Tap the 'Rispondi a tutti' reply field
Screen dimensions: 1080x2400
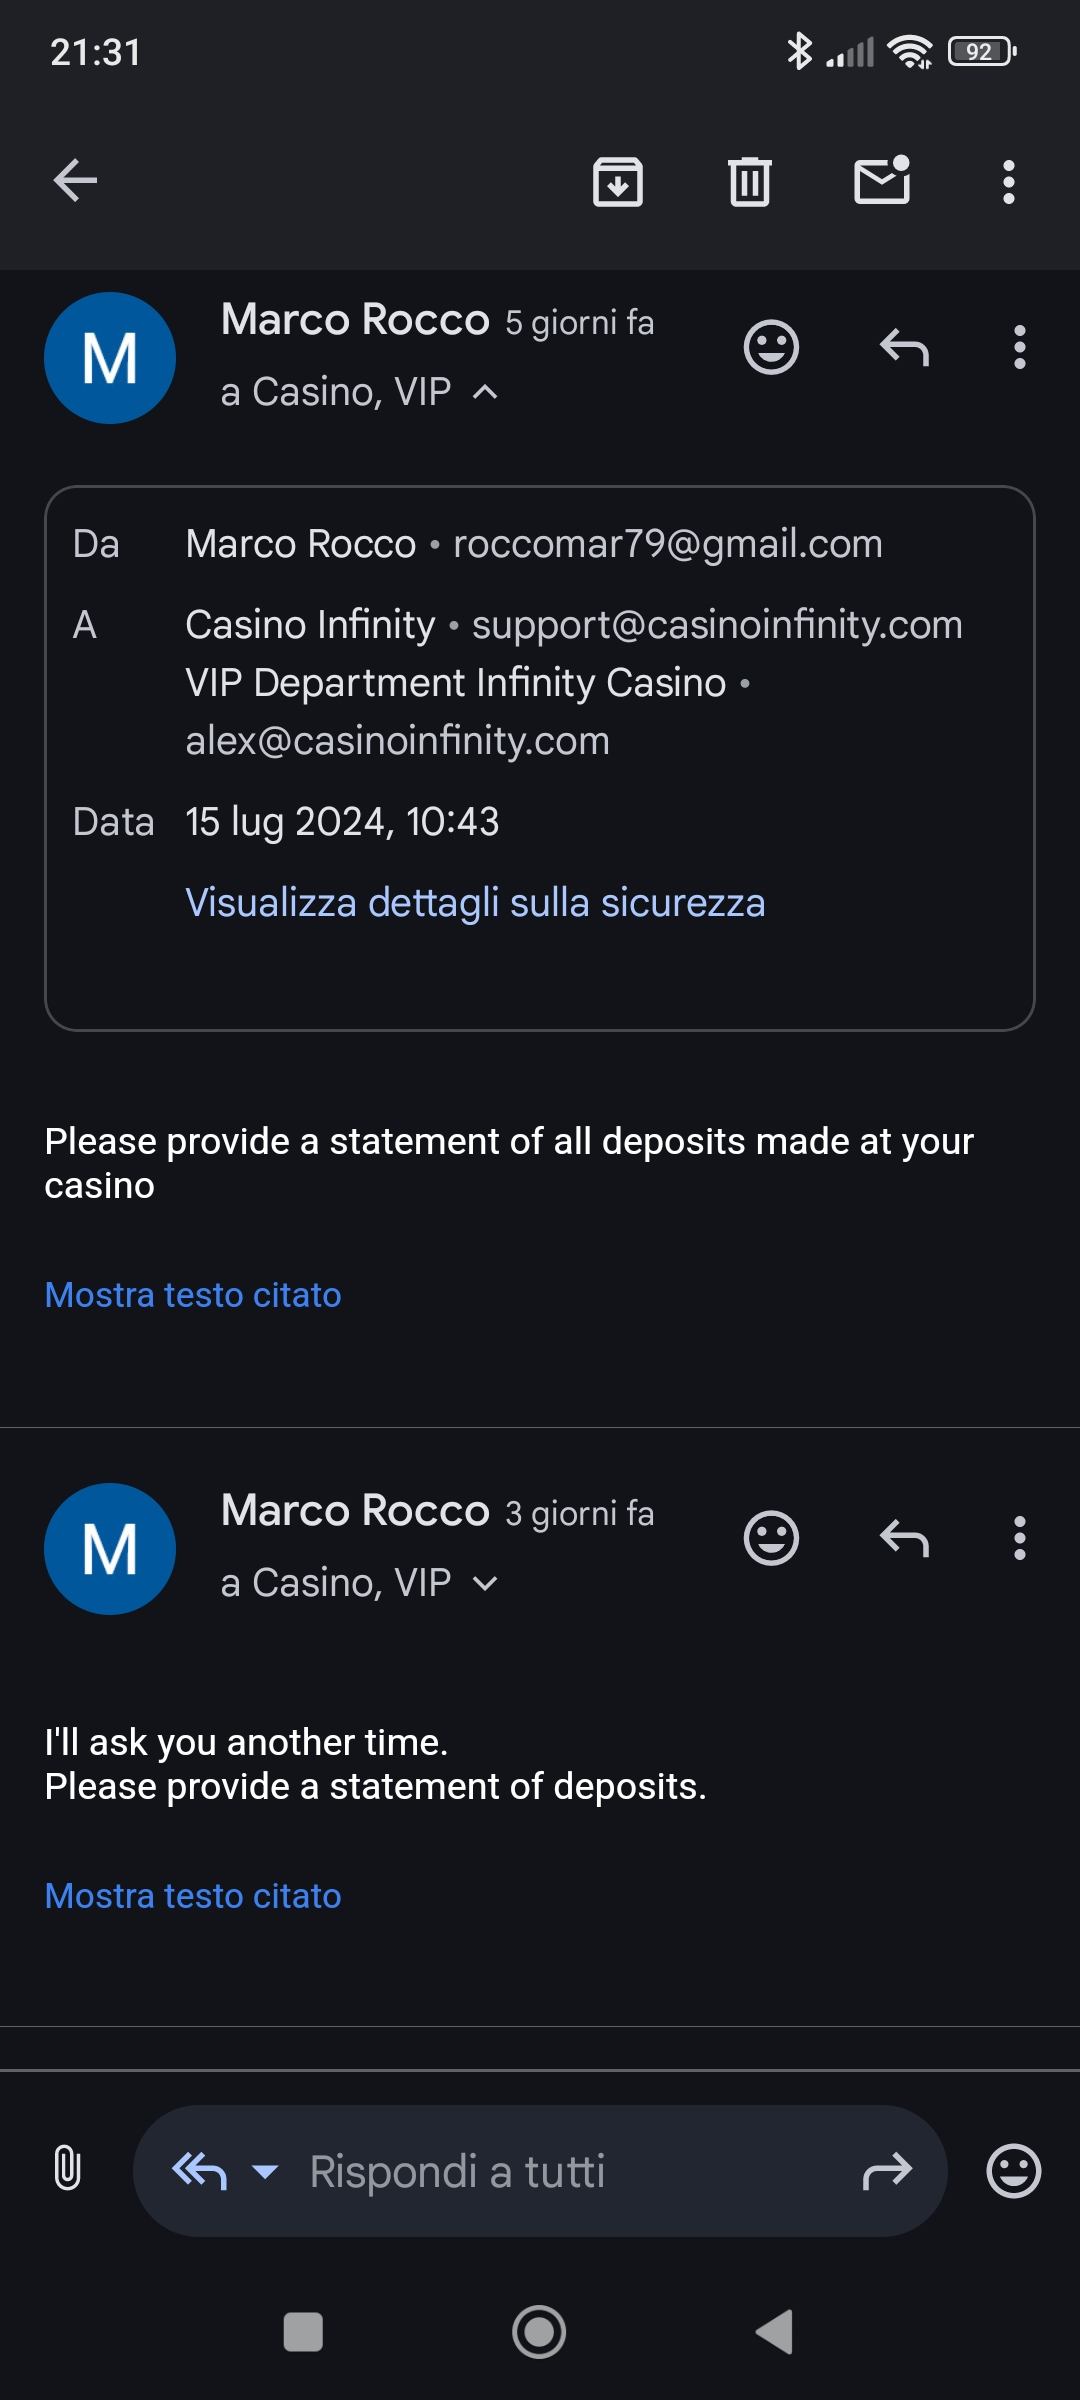tap(540, 2171)
